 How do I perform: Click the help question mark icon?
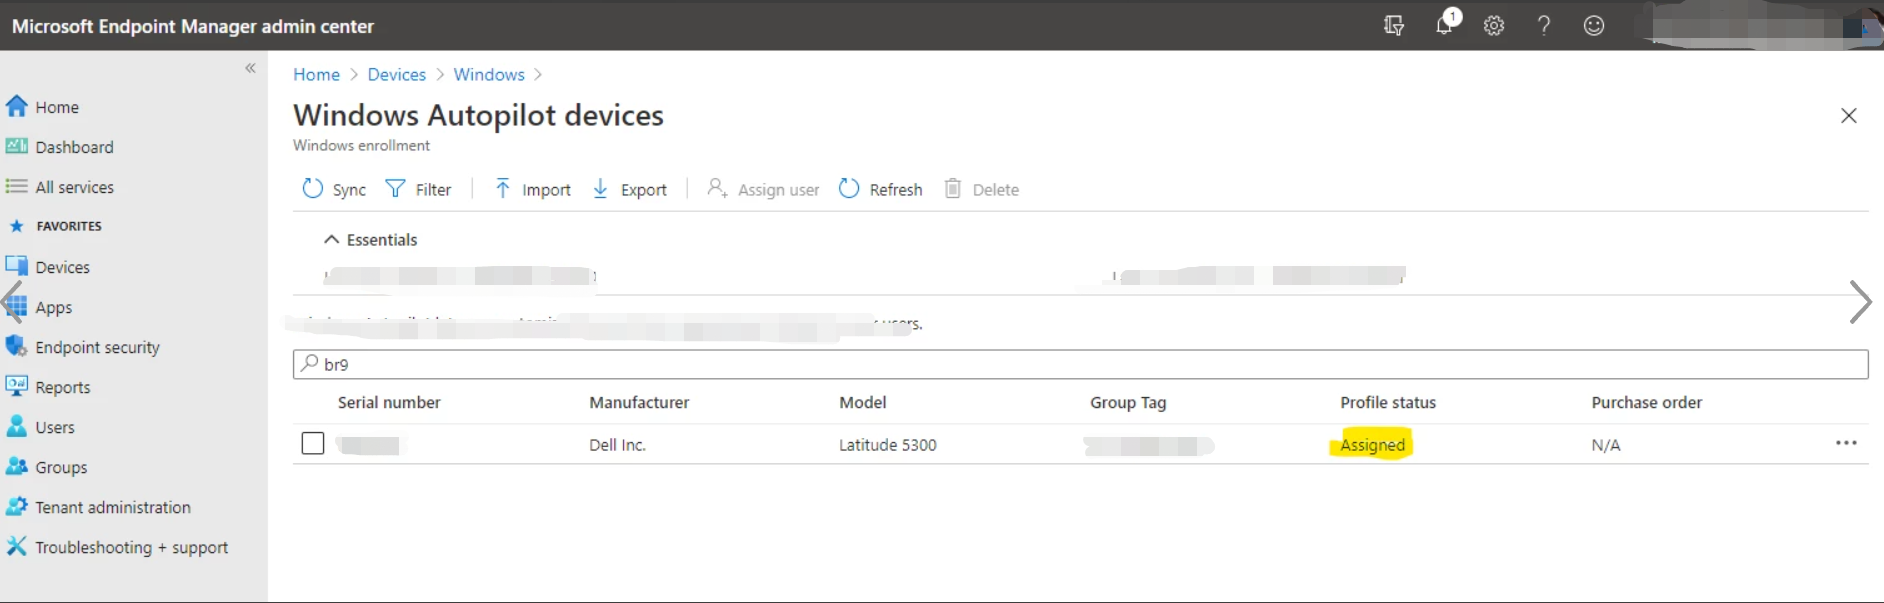(1544, 26)
